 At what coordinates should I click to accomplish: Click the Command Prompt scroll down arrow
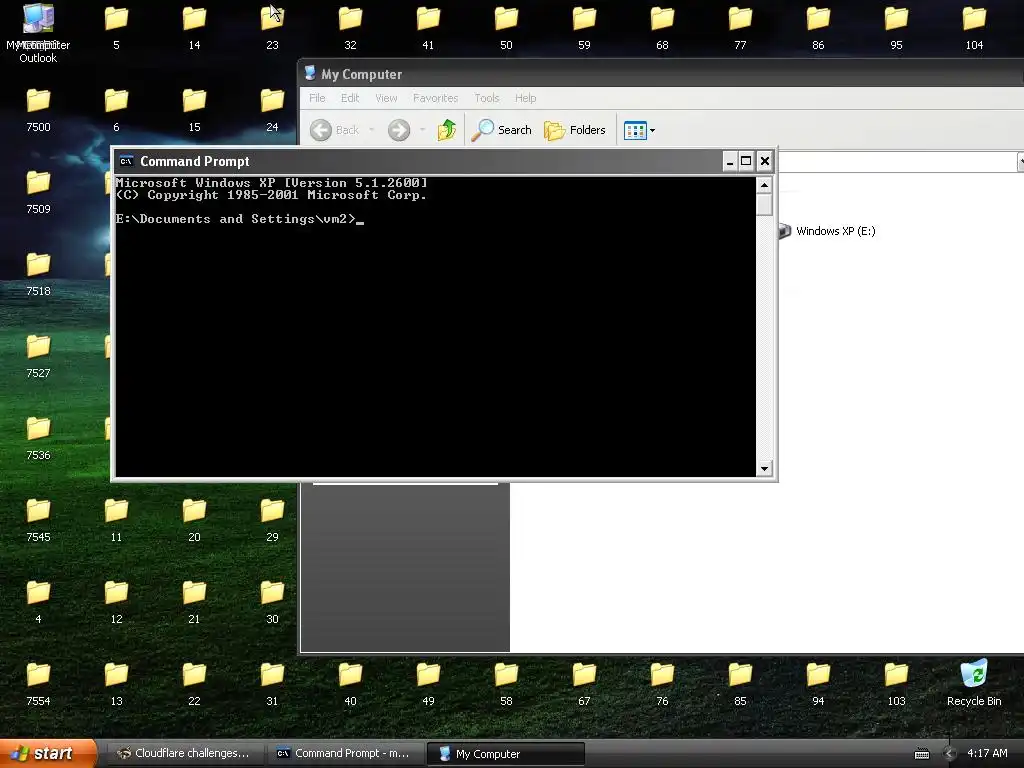tap(764, 468)
